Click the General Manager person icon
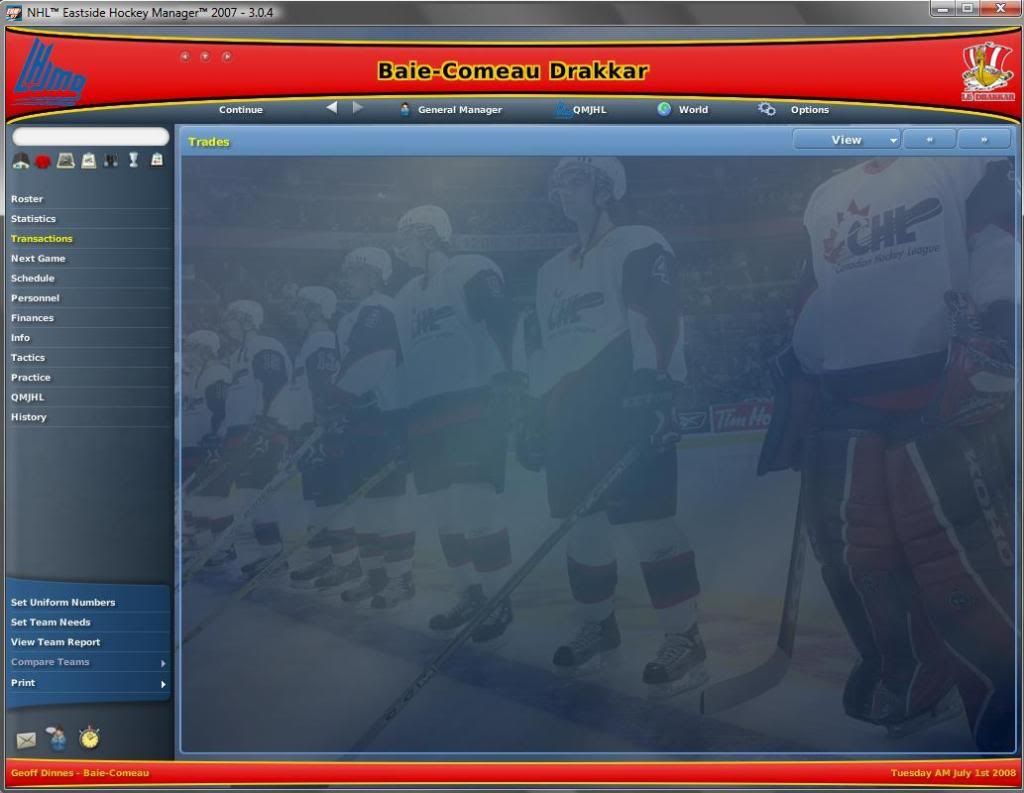The height and width of the screenshot is (793, 1024). pyautogui.click(x=404, y=109)
